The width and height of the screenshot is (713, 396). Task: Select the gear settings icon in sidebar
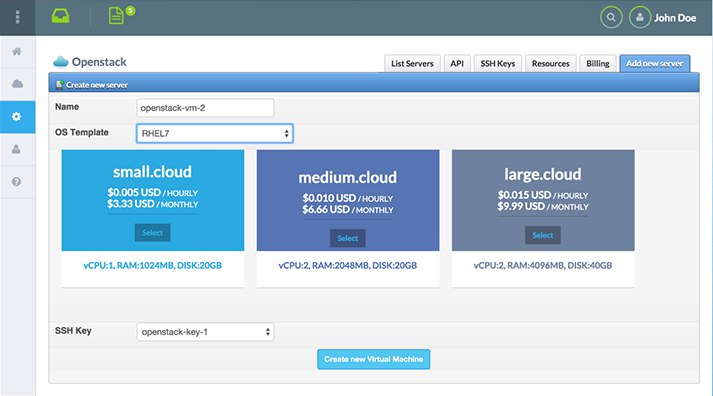pos(17,117)
